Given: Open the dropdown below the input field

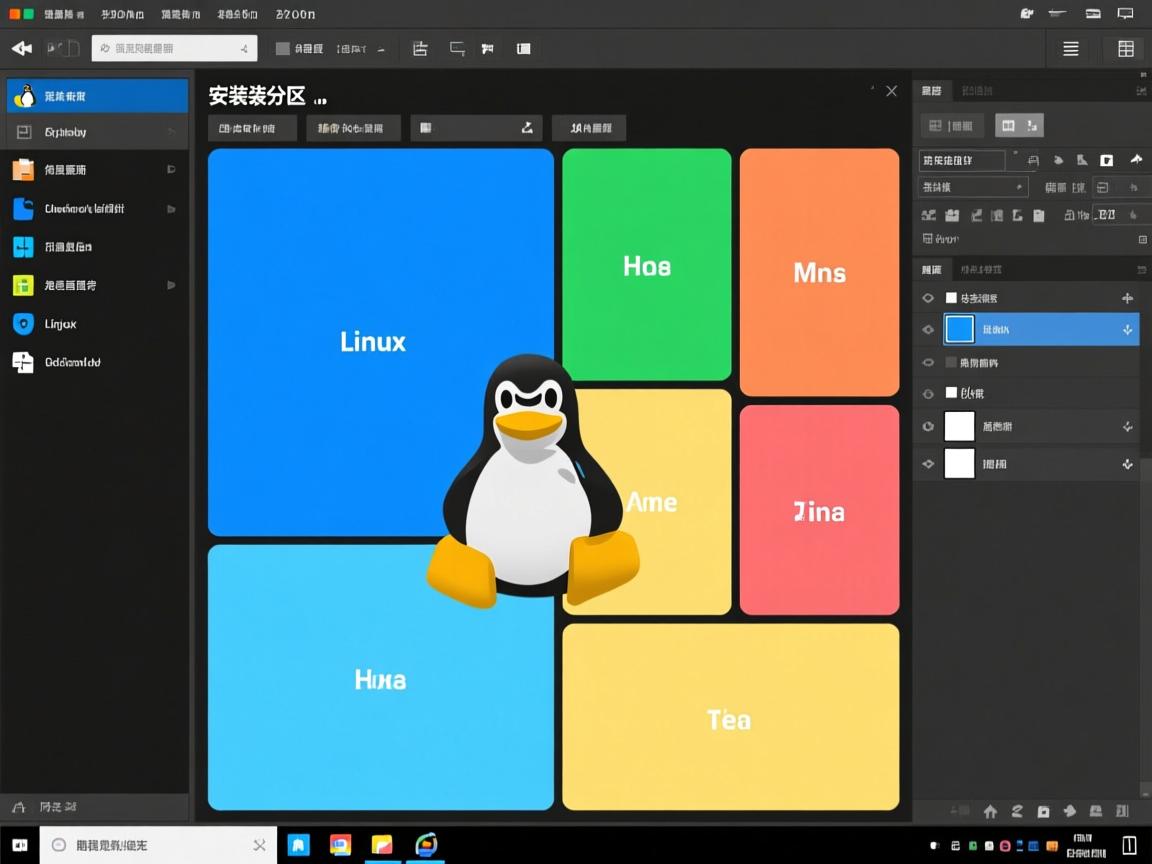Looking at the screenshot, I should [x=972, y=186].
